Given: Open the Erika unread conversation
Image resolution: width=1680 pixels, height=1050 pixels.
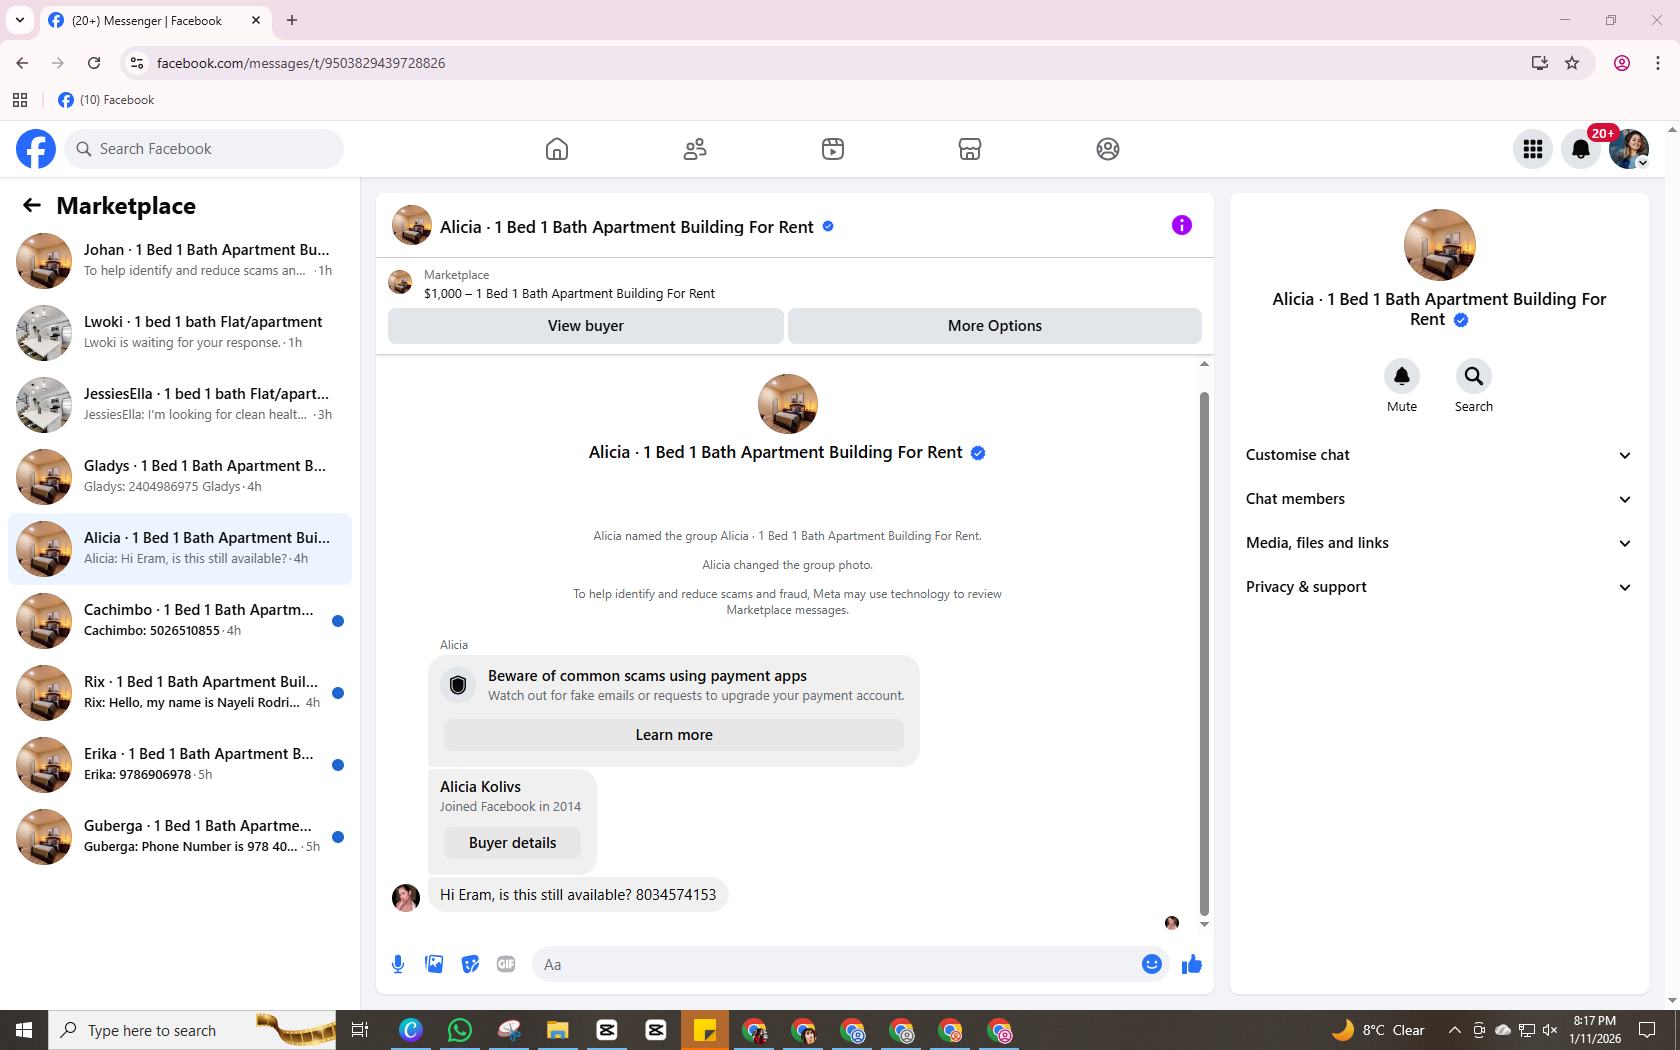Looking at the screenshot, I should (x=180, y=765).
